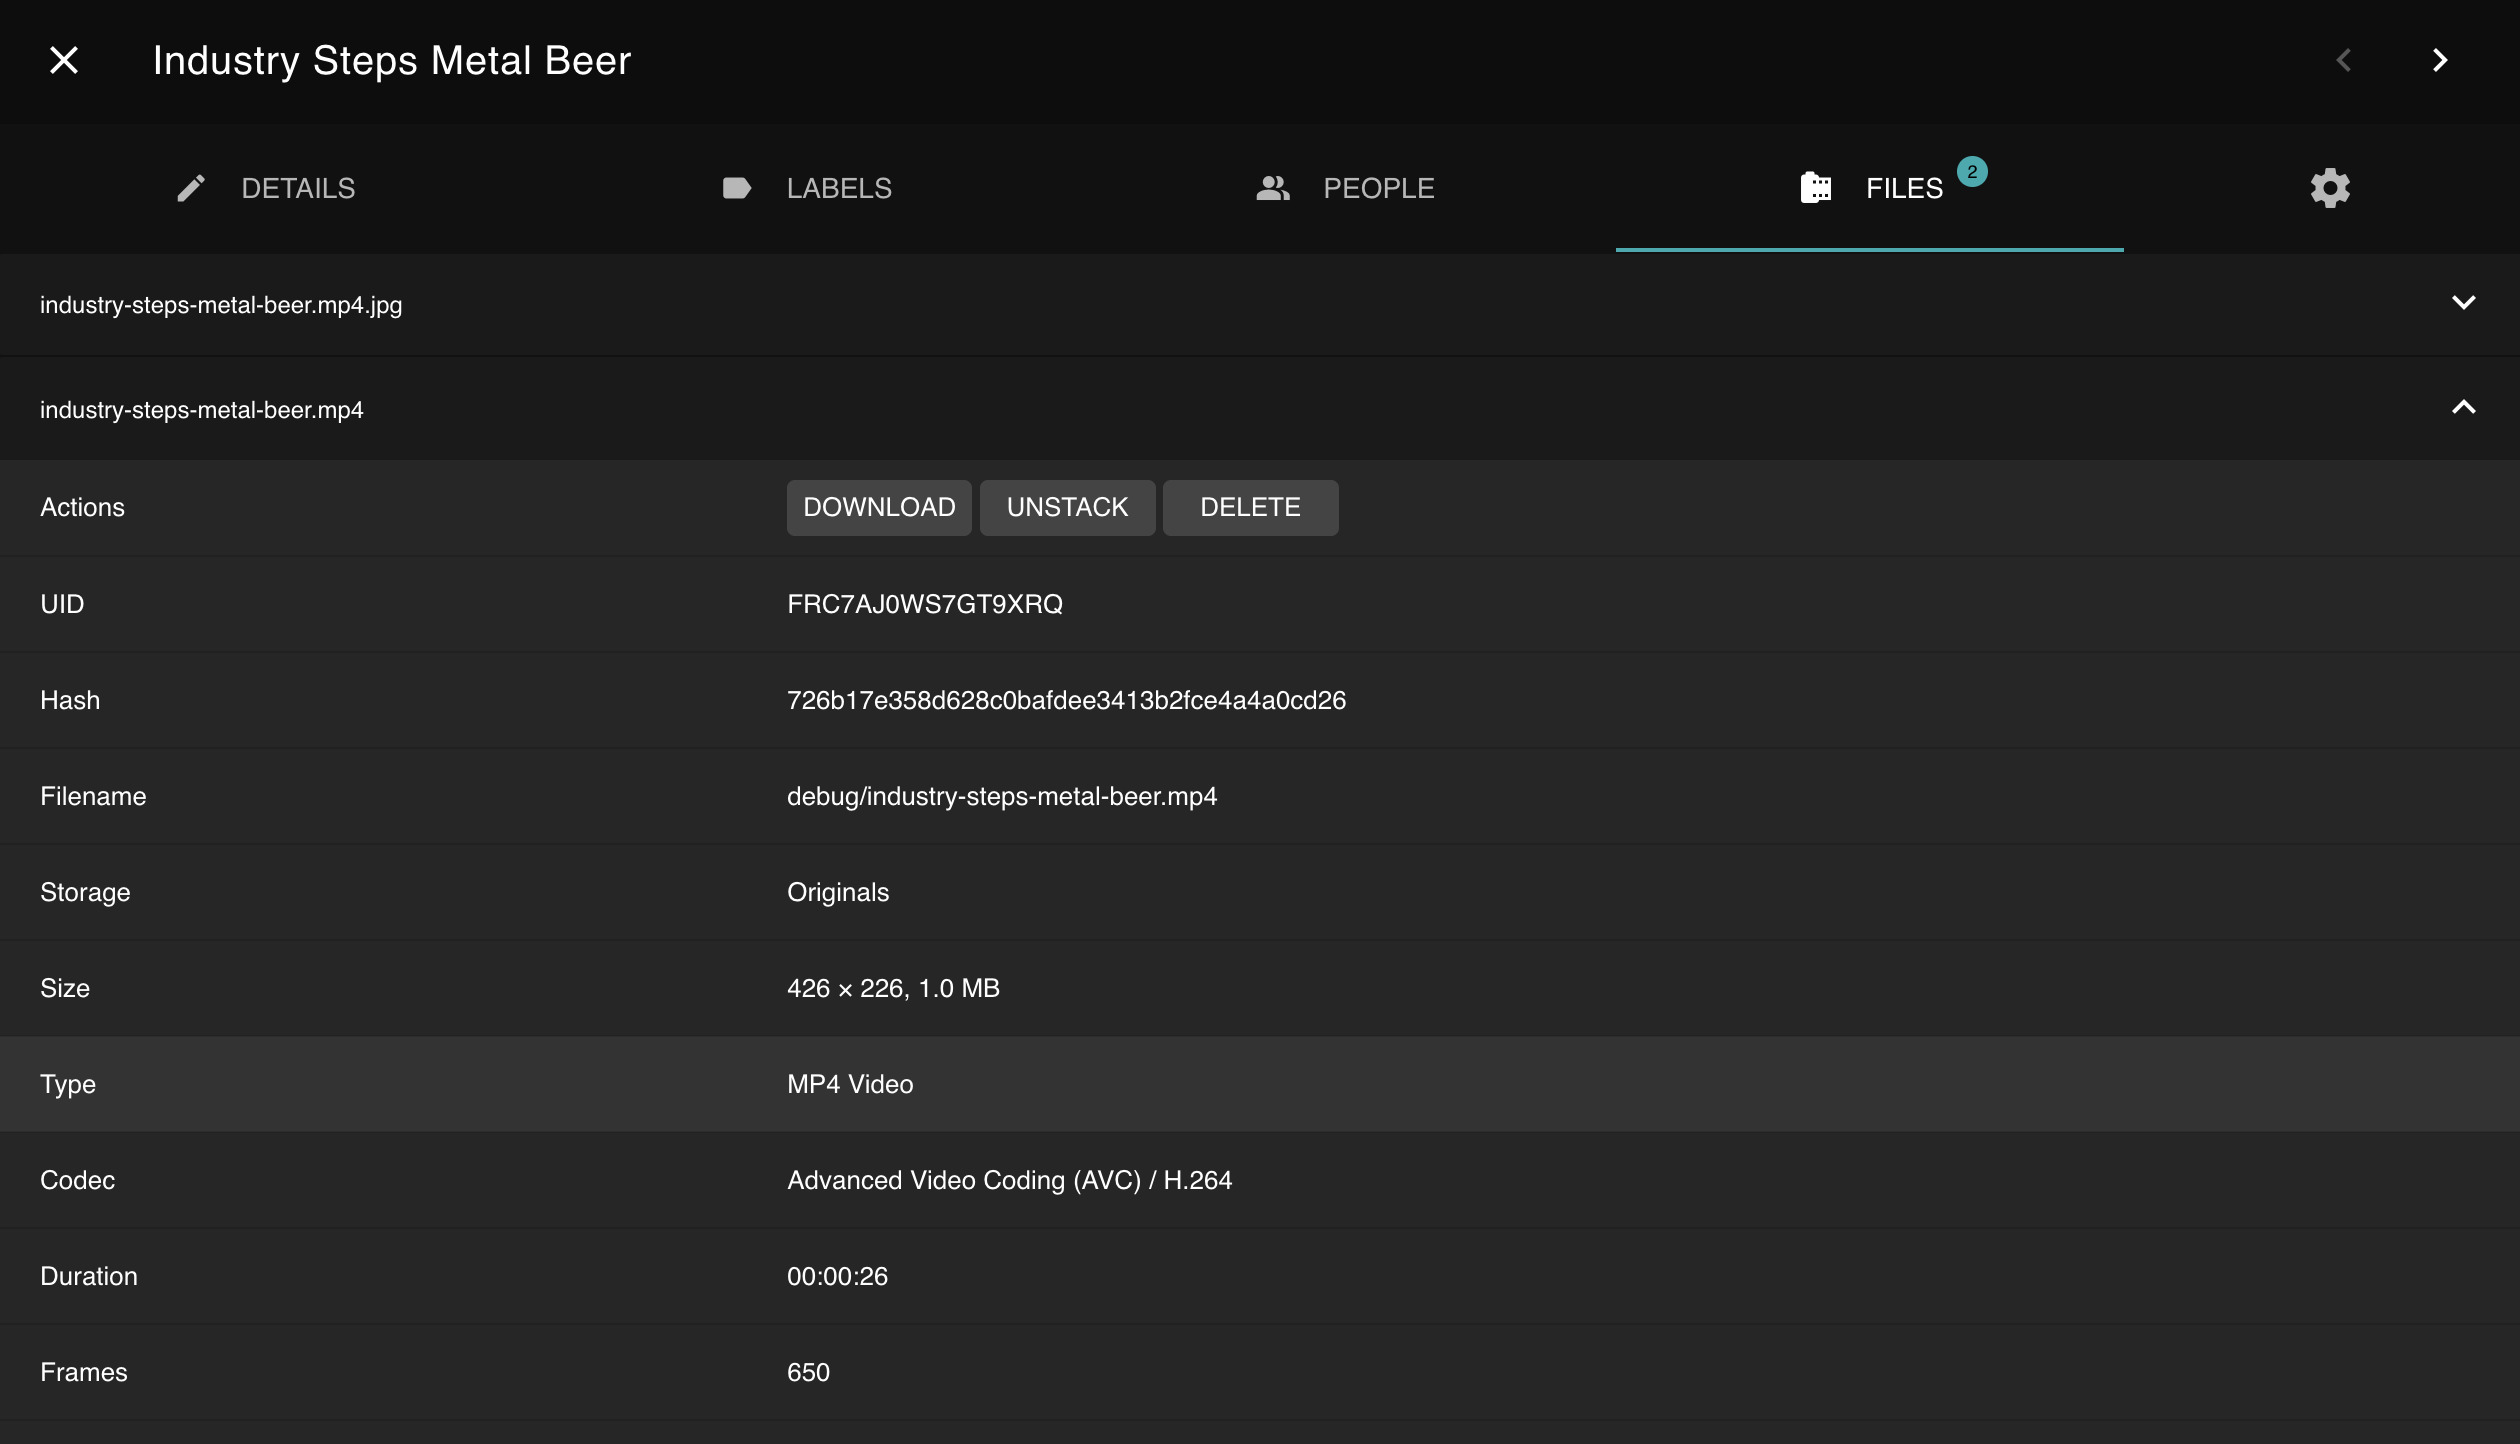Viewport: 2520px width, 1444px height.
Task: Click the Files film strip icon
Action: (1816, 188)
